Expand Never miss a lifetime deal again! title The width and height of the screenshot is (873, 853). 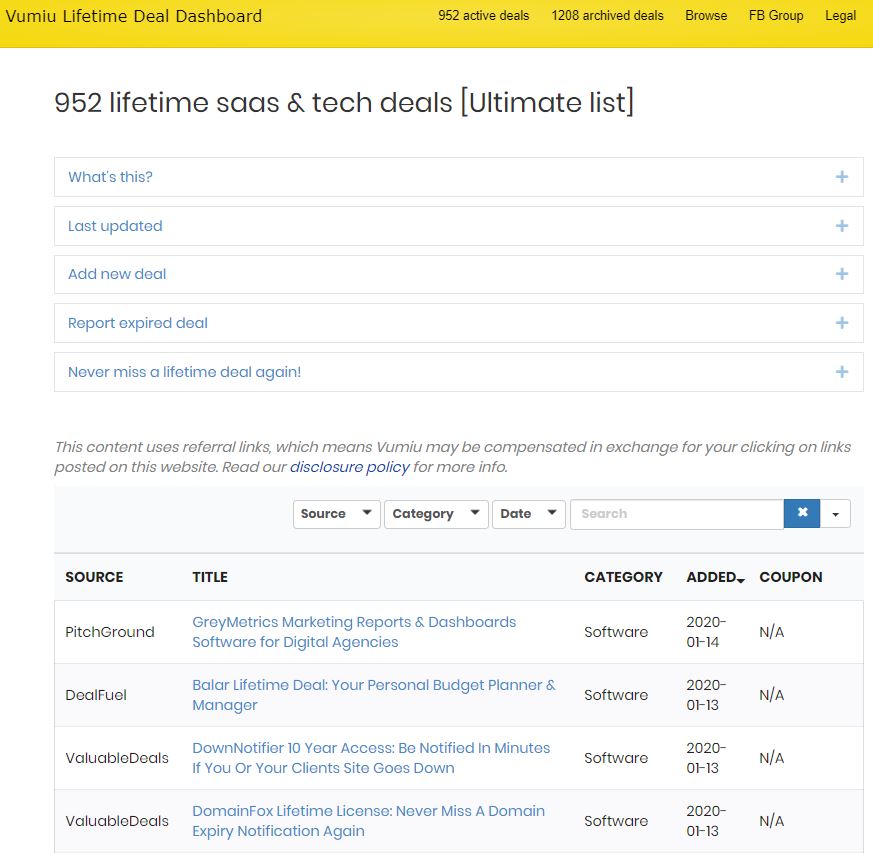(x=184, y=372)
